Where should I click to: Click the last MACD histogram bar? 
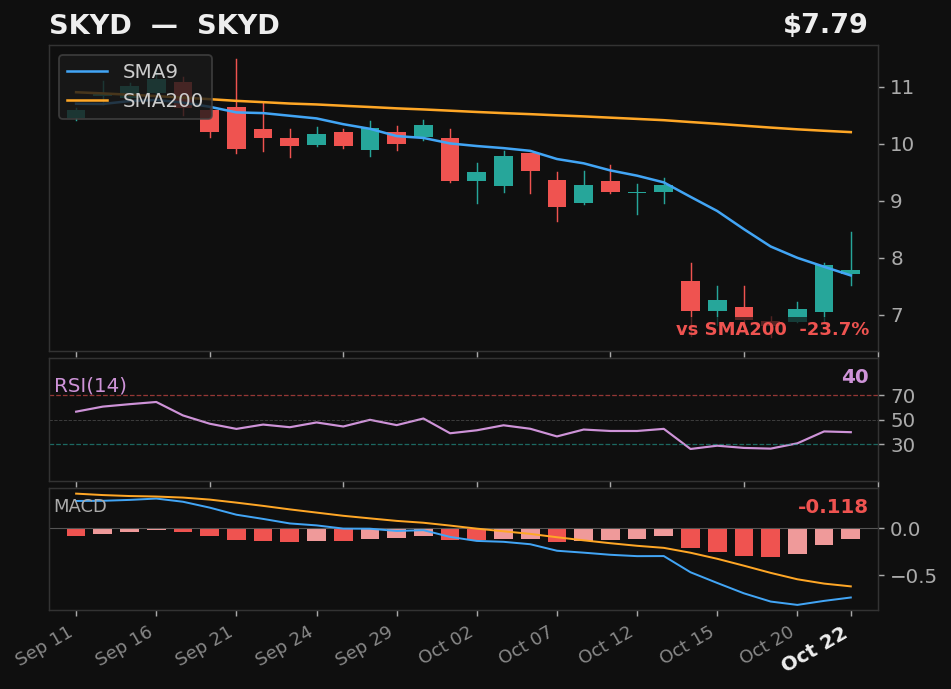point(850,534)
